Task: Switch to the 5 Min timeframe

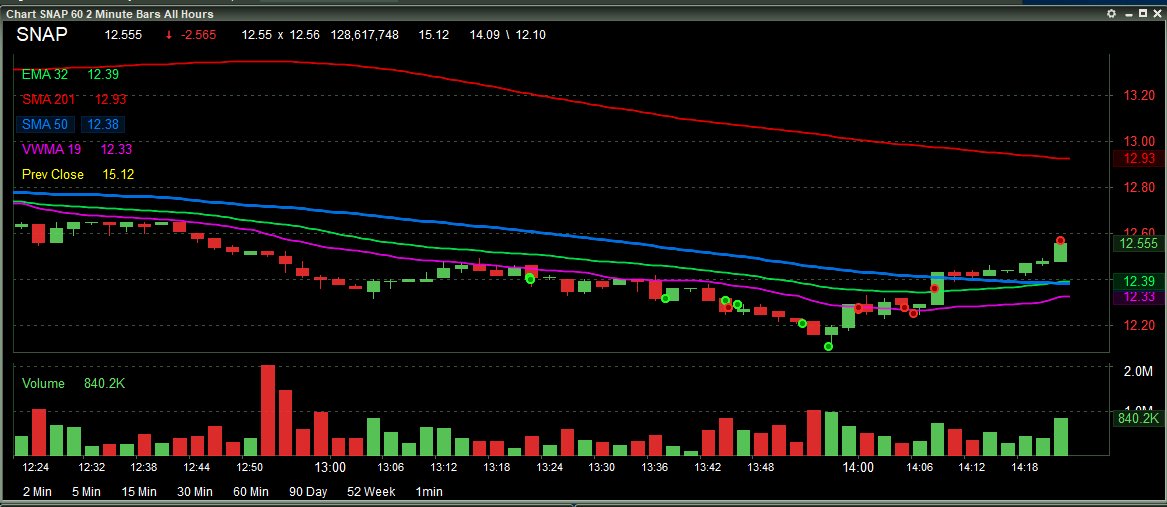Action: (x=86, y=491)
